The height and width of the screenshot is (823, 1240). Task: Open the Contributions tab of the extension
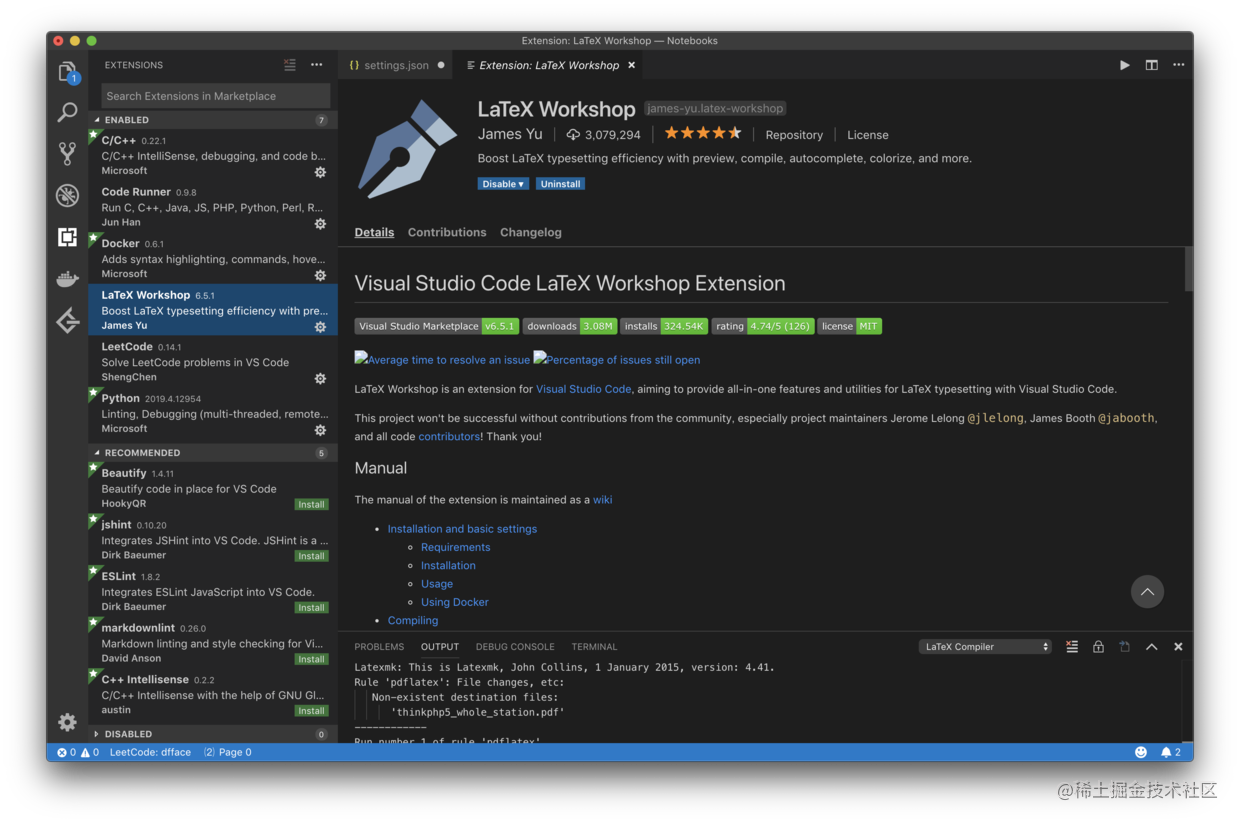click(x=446, y=232)
